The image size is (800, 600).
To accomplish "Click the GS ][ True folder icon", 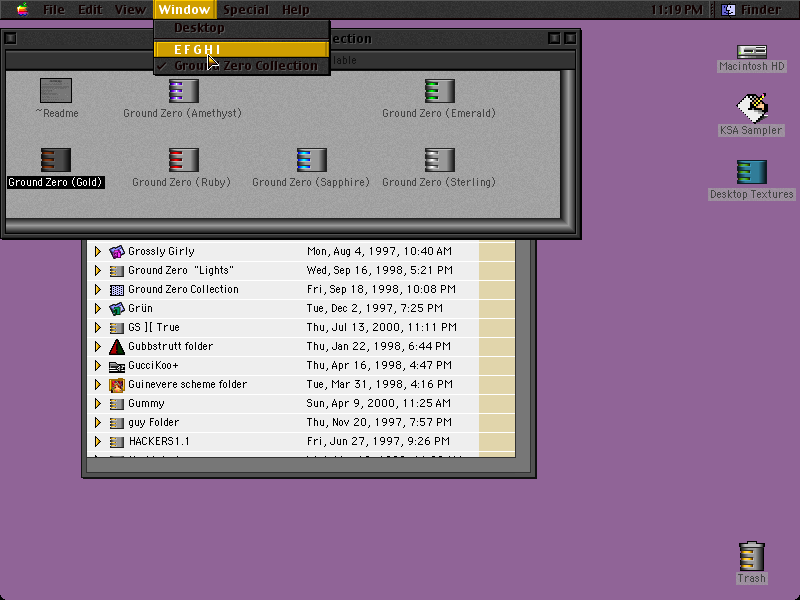I will [x=117, y=328].
